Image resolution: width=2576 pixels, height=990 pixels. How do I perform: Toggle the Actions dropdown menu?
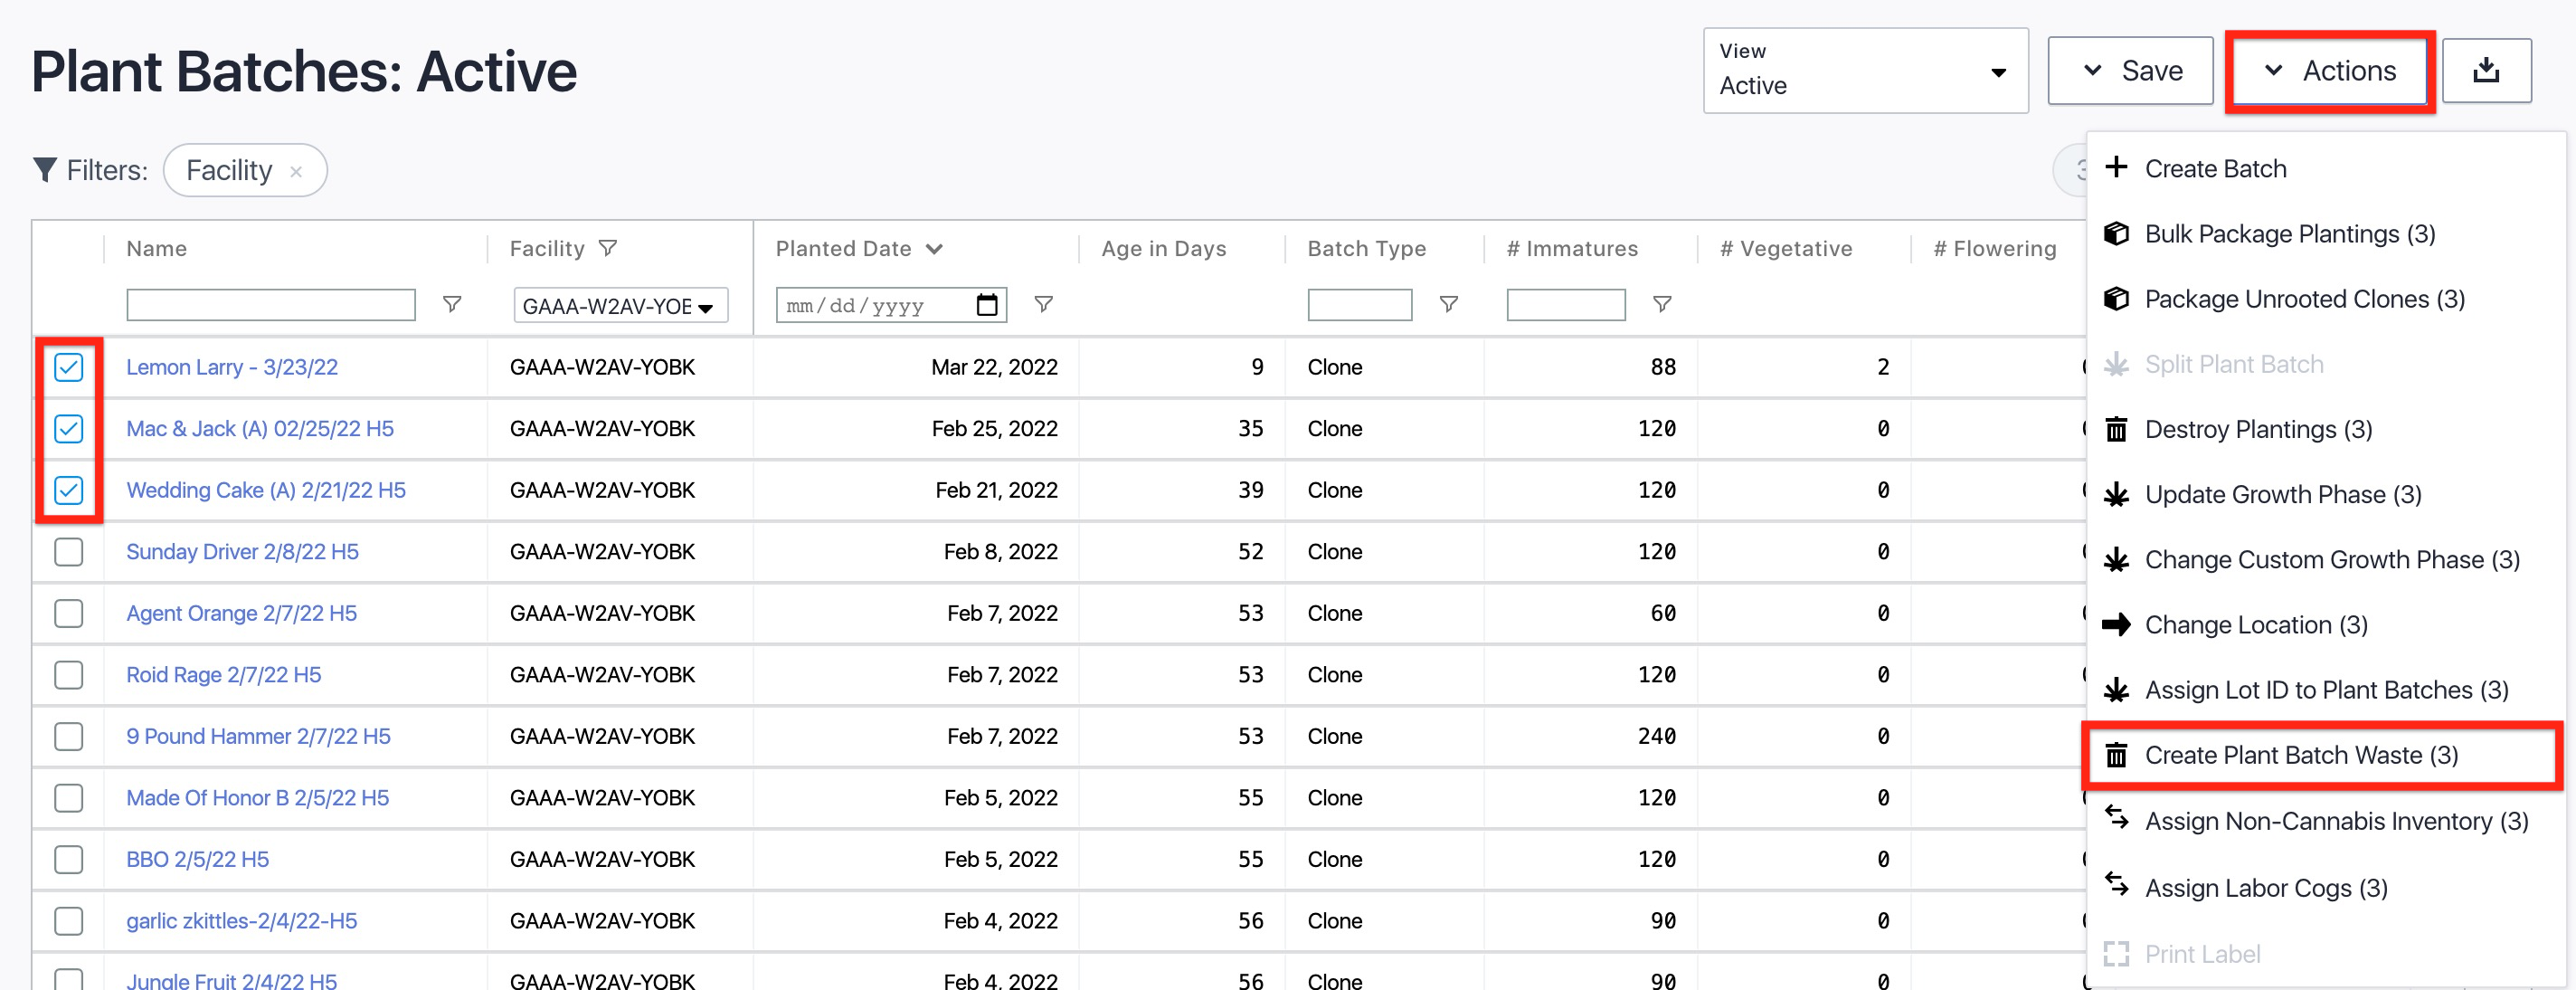[2329, 70]
